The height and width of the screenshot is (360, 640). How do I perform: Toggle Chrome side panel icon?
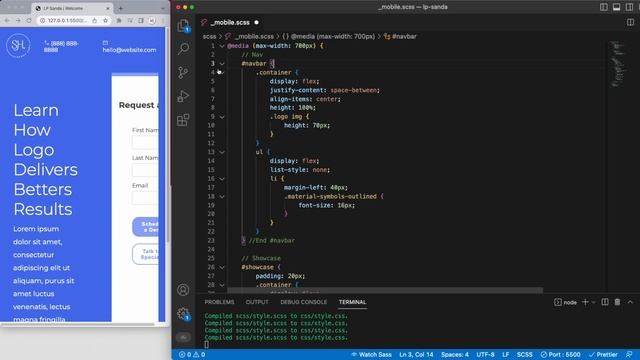141,20
